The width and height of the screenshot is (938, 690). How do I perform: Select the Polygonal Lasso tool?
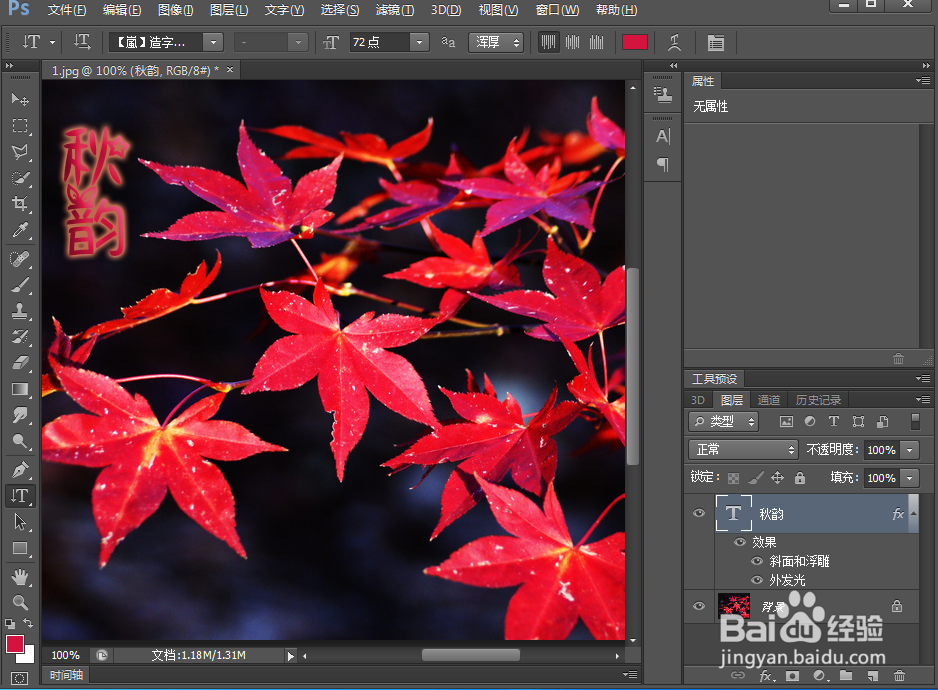(x=20, y=151)
